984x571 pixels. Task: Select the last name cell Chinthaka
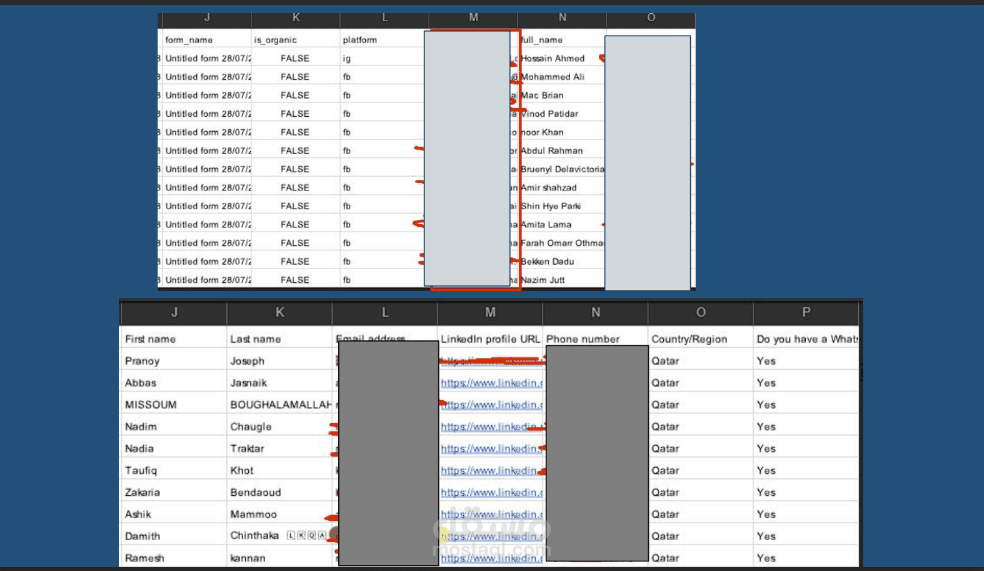(x=279, y=536)
